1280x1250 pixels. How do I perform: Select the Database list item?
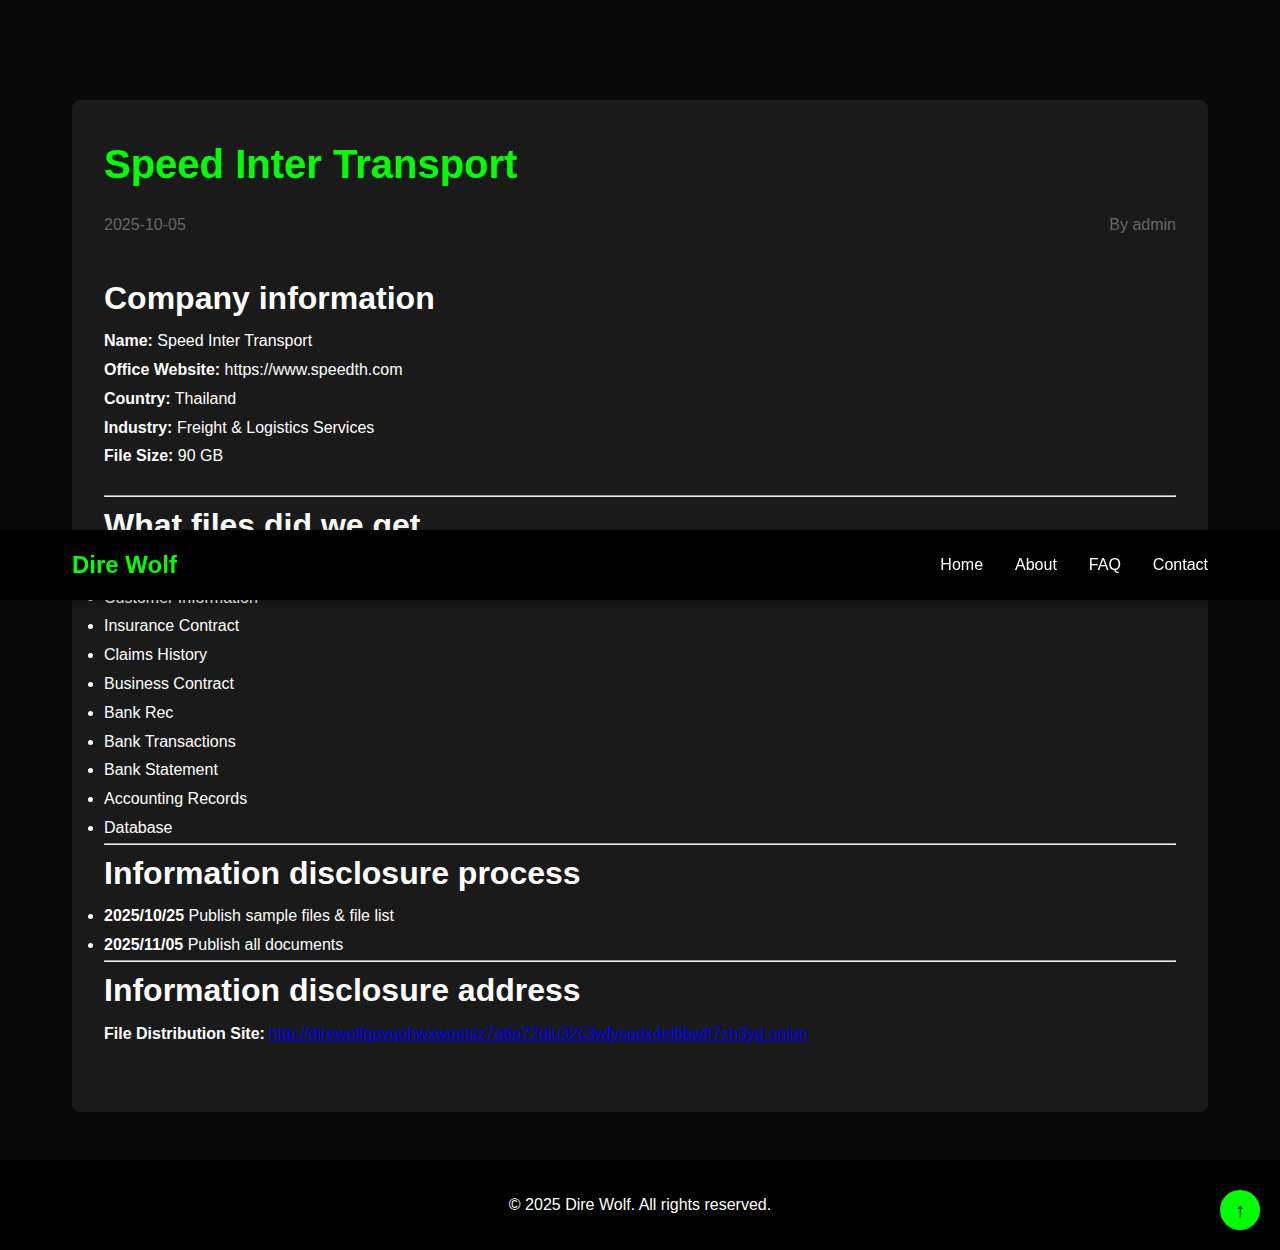[138, 828]
